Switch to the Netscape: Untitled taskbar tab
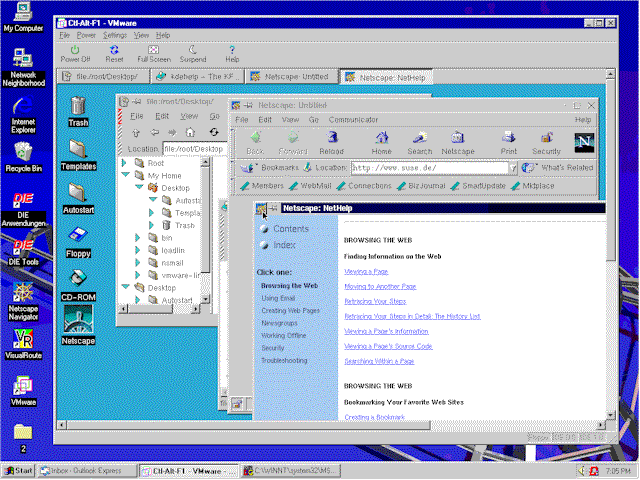 click(x=292, y=76)
